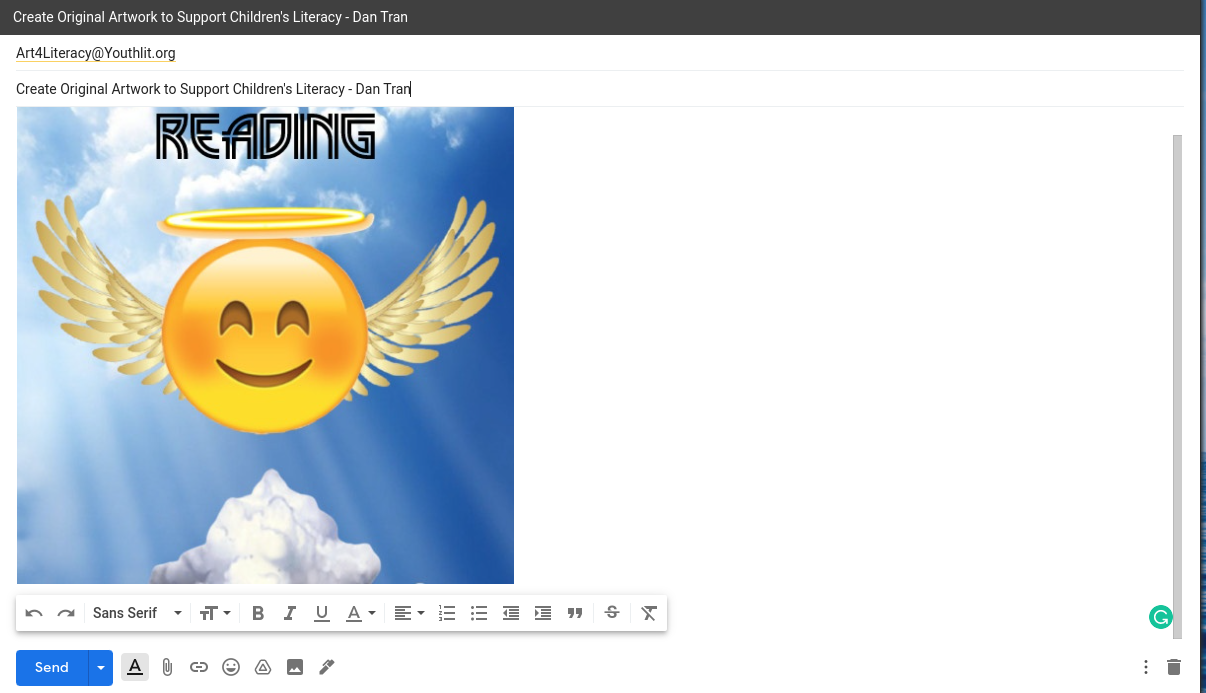Image resolution: width=1206 pixels, height=693 pixels.
Task: Open the text size menu
Action: [x=215, y=613]
